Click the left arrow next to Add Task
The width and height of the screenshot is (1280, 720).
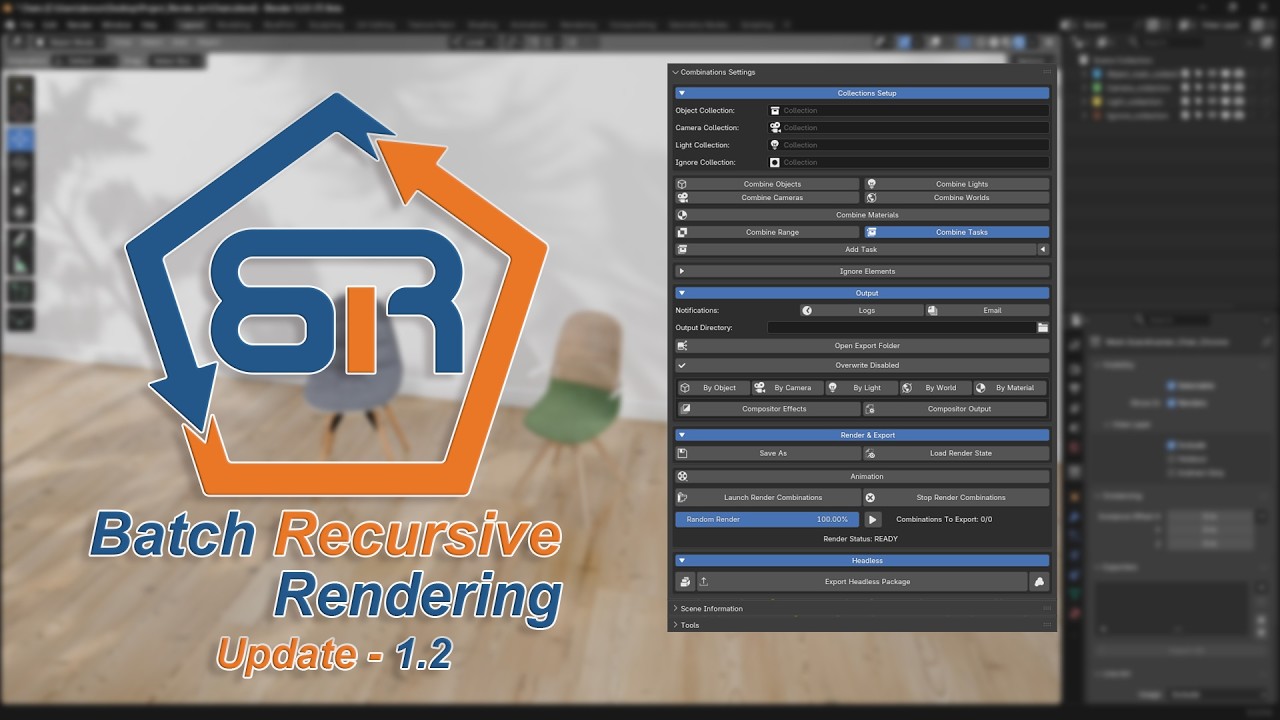point(1043,250)
